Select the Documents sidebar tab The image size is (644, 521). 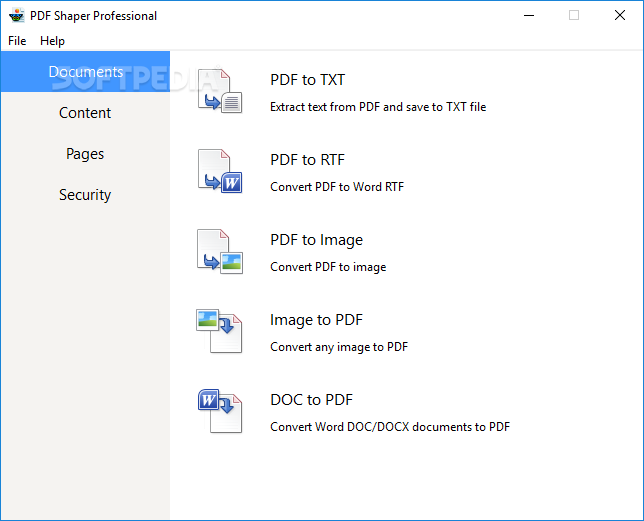[x=85, y=71]
